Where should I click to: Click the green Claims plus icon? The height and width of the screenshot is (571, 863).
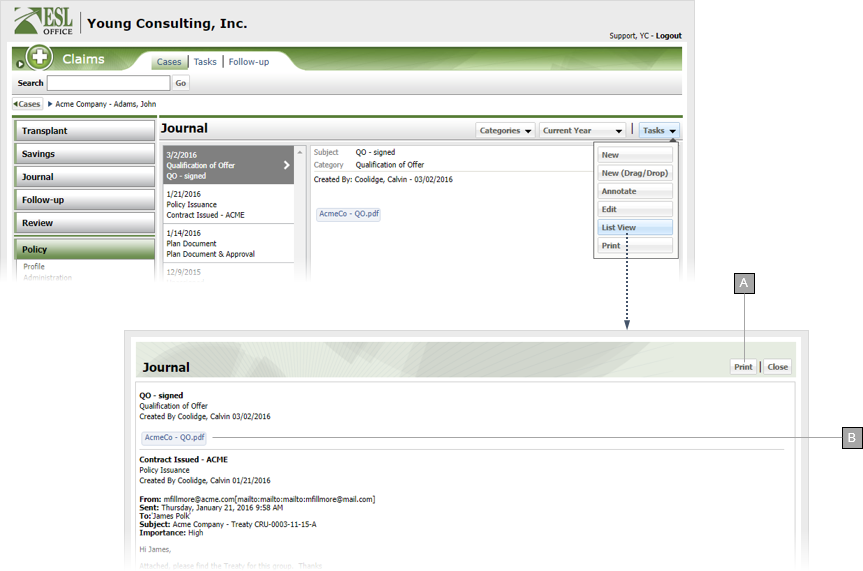[x=40, y=59]
